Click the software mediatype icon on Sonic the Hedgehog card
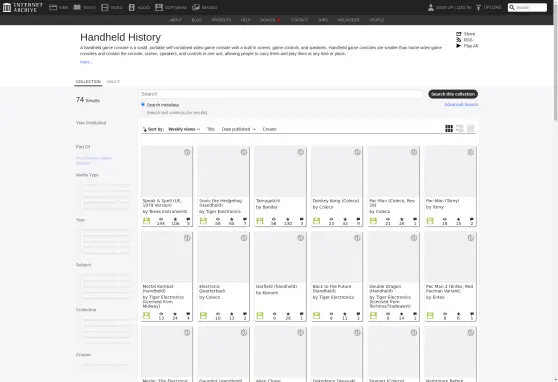Screen dimensions: 558x382 [203, 221]
